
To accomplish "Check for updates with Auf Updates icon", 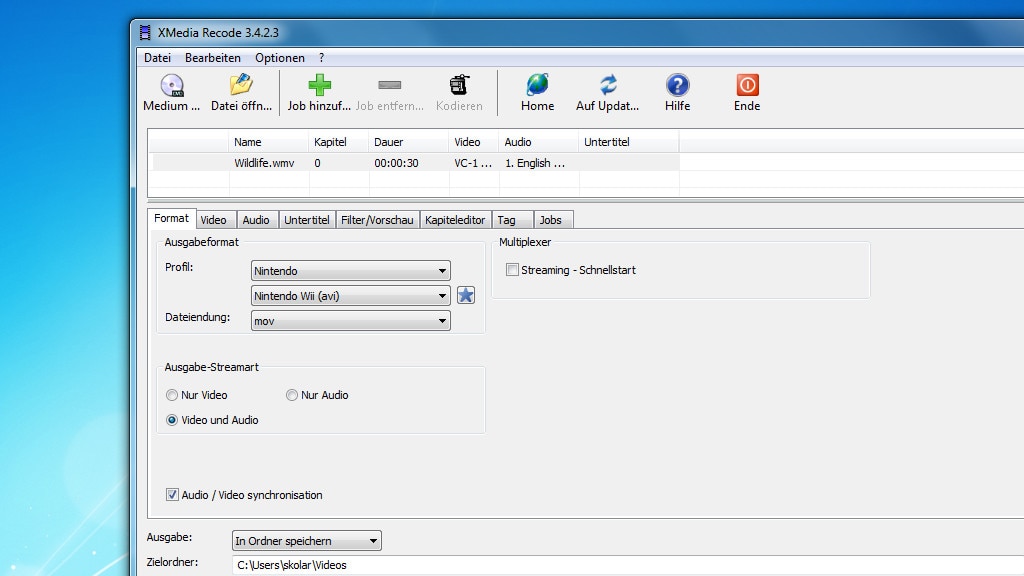I will (607, 86).
